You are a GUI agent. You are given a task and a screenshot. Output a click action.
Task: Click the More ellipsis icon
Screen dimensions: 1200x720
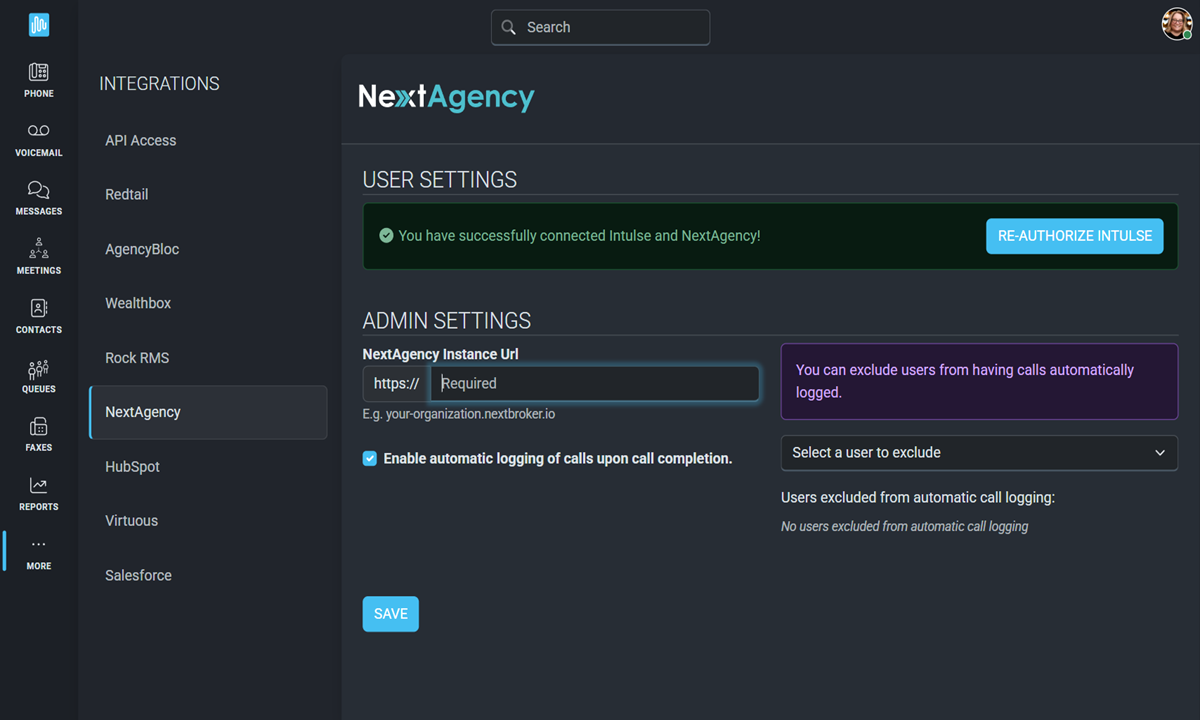(x=38, y=545)
